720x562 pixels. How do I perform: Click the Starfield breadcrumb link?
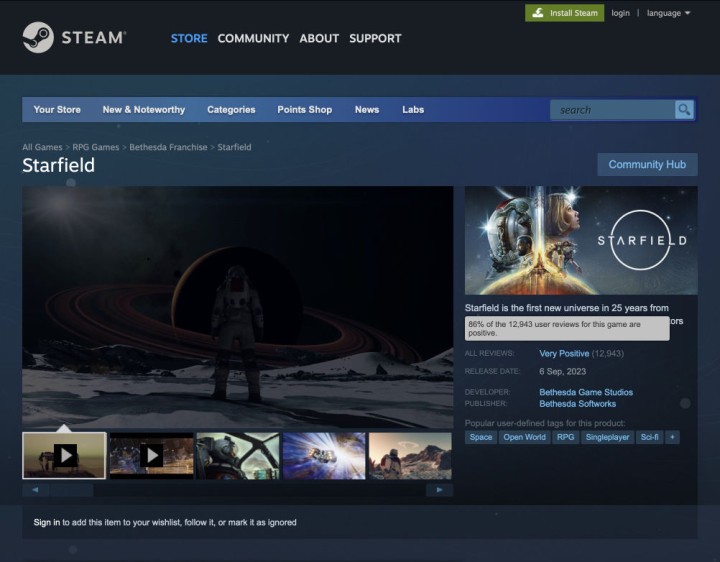tap(234, 147)
